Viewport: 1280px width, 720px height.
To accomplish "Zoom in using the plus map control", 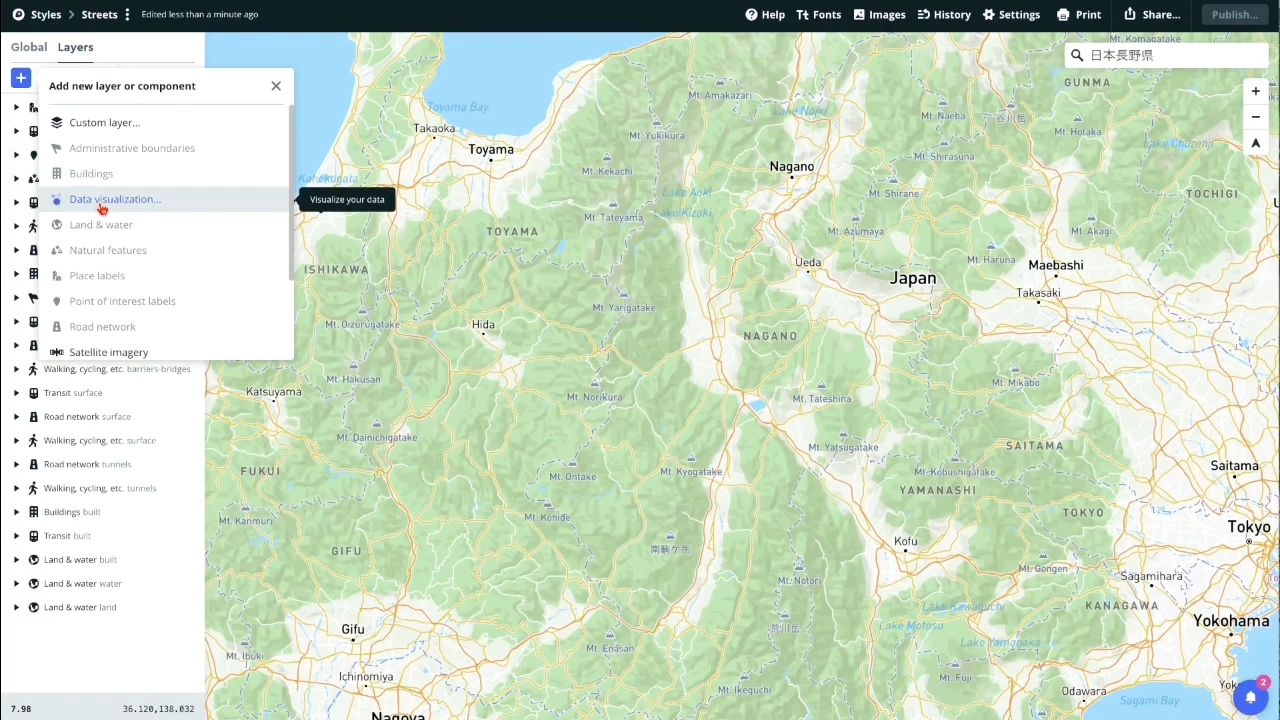I will pyautogui.click(x=1255, y=91).
